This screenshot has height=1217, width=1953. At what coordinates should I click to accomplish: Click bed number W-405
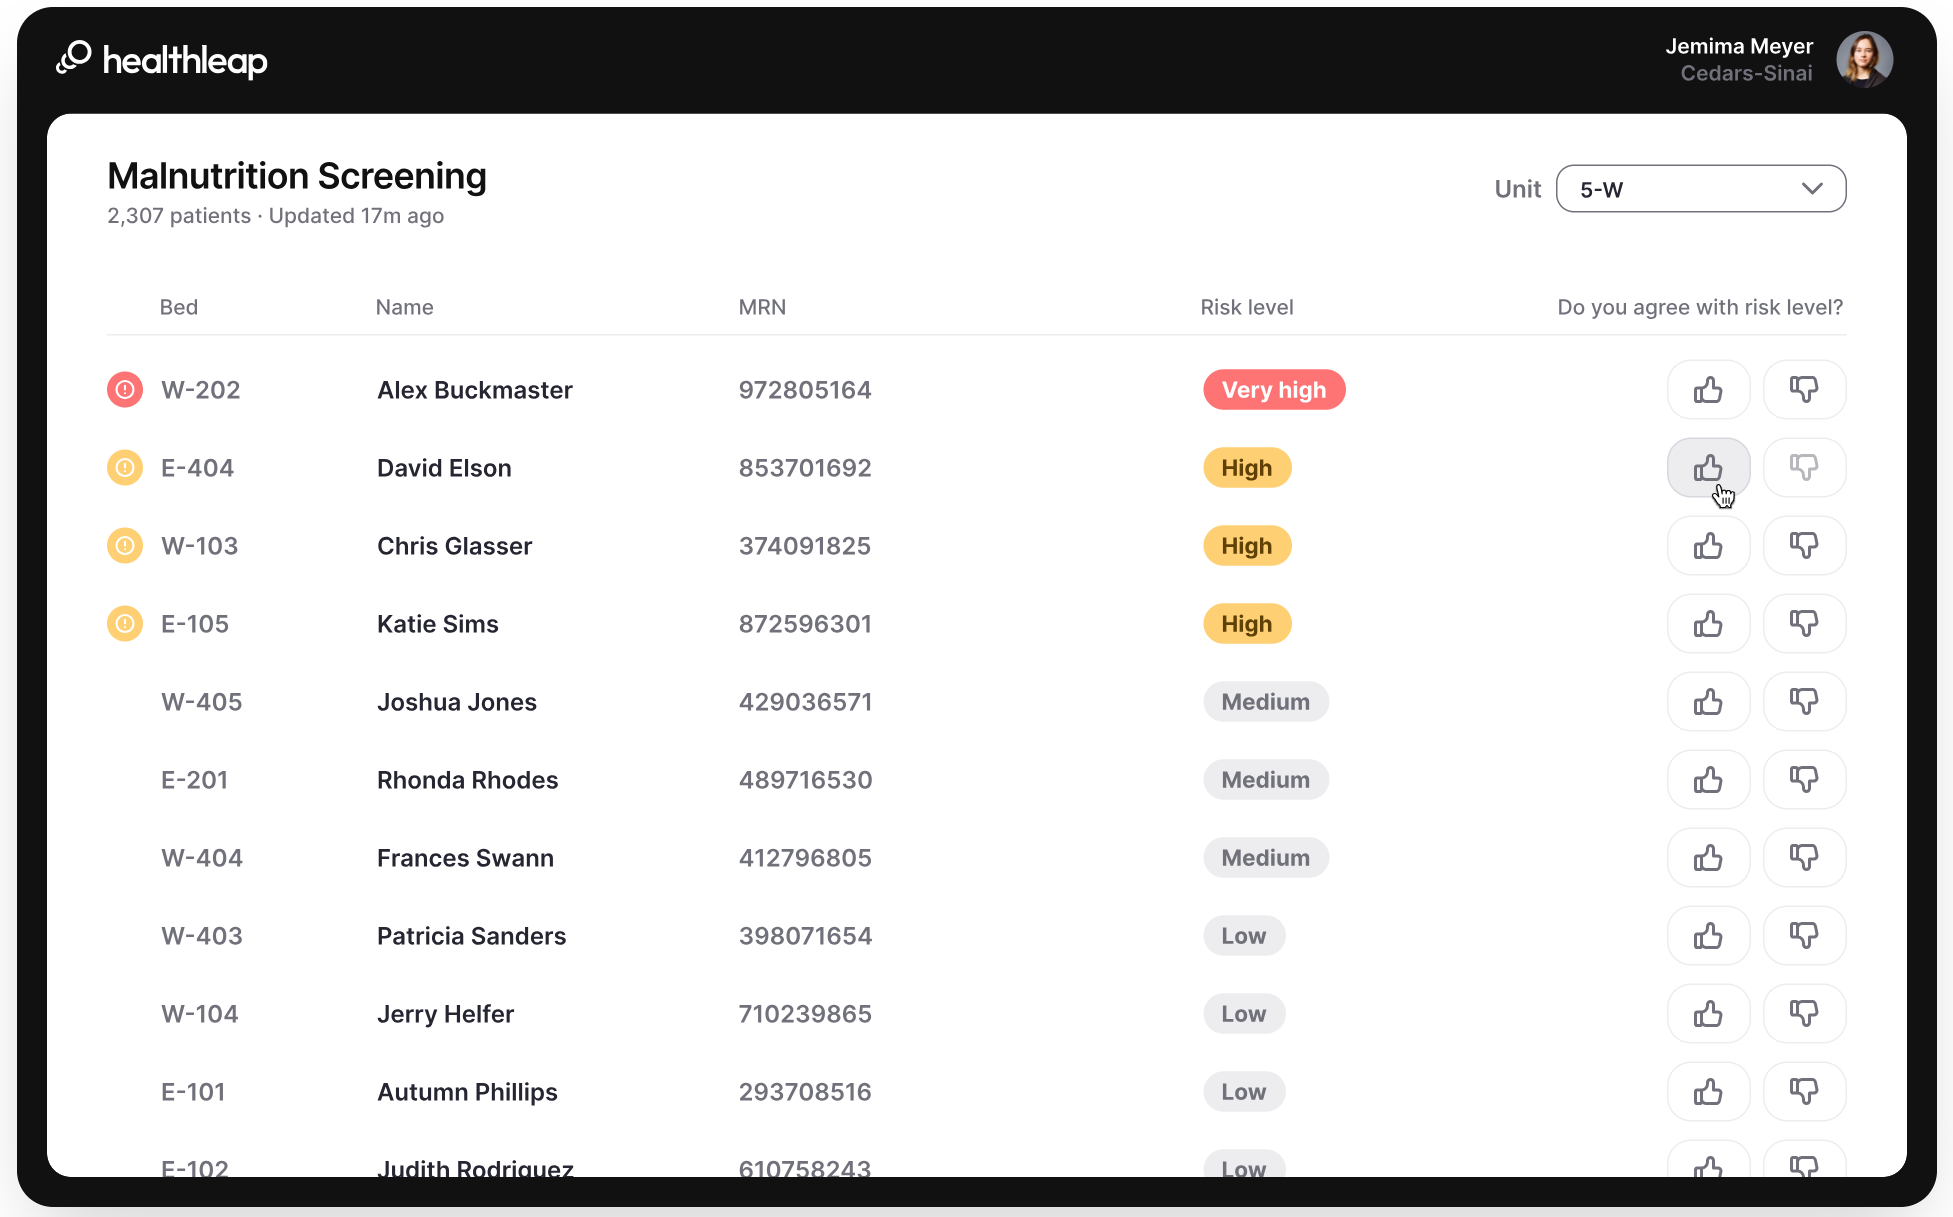tap(202, 701)
